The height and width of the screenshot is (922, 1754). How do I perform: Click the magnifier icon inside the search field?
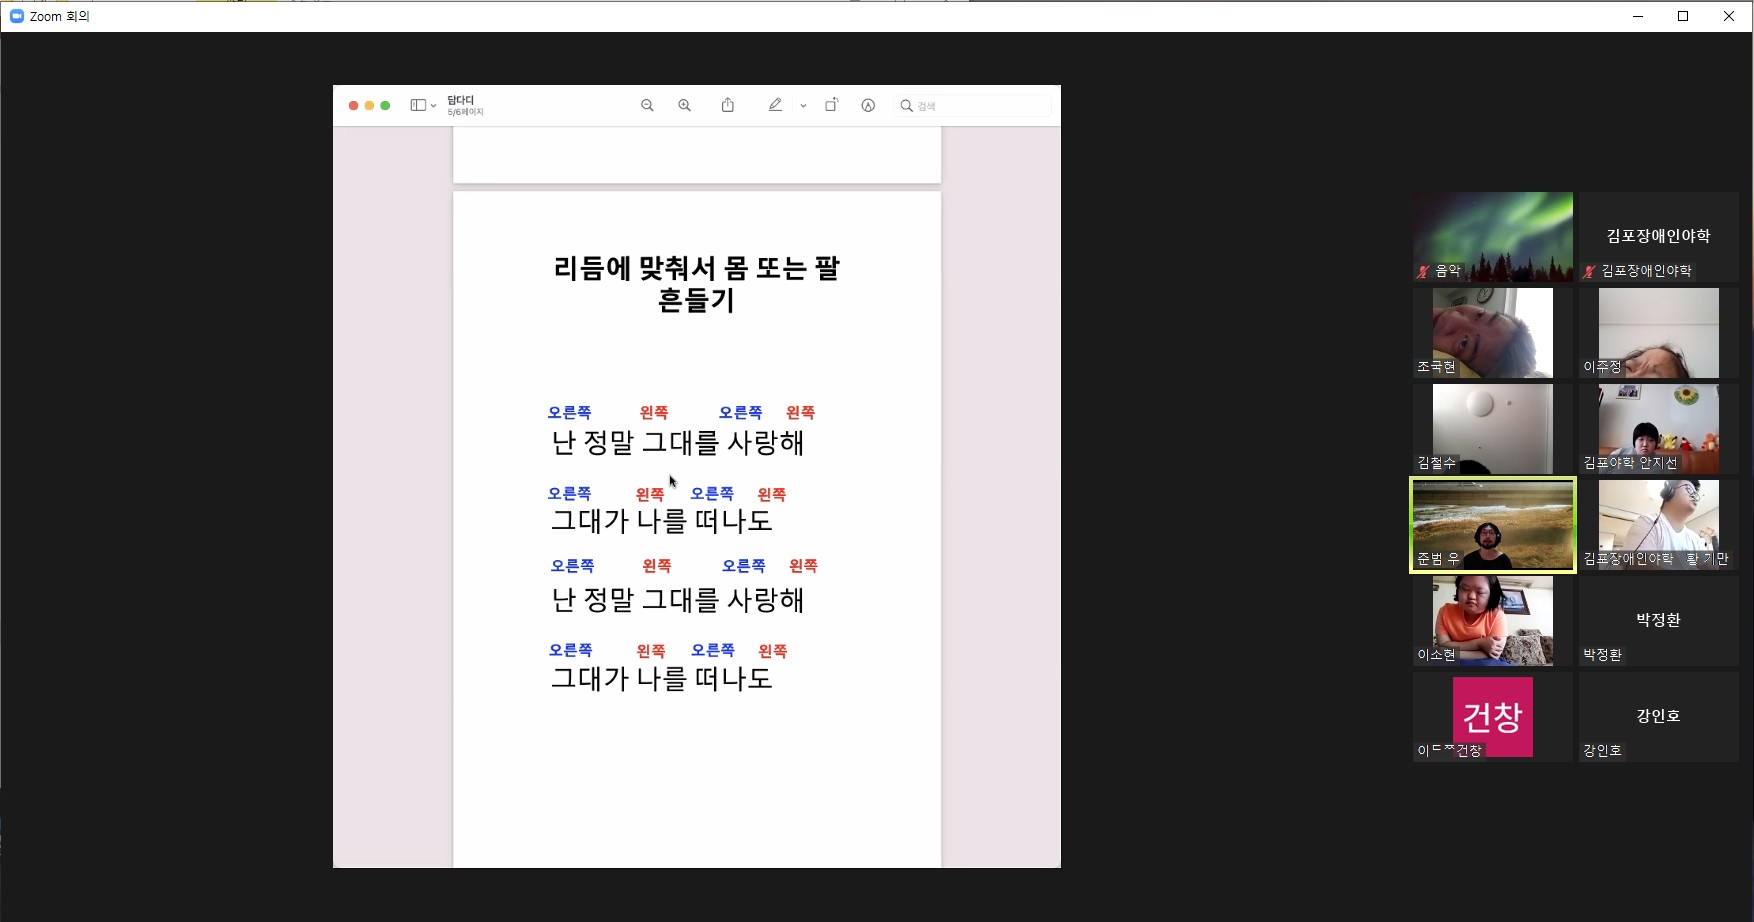pyautogui.click(x=906, y=105)
